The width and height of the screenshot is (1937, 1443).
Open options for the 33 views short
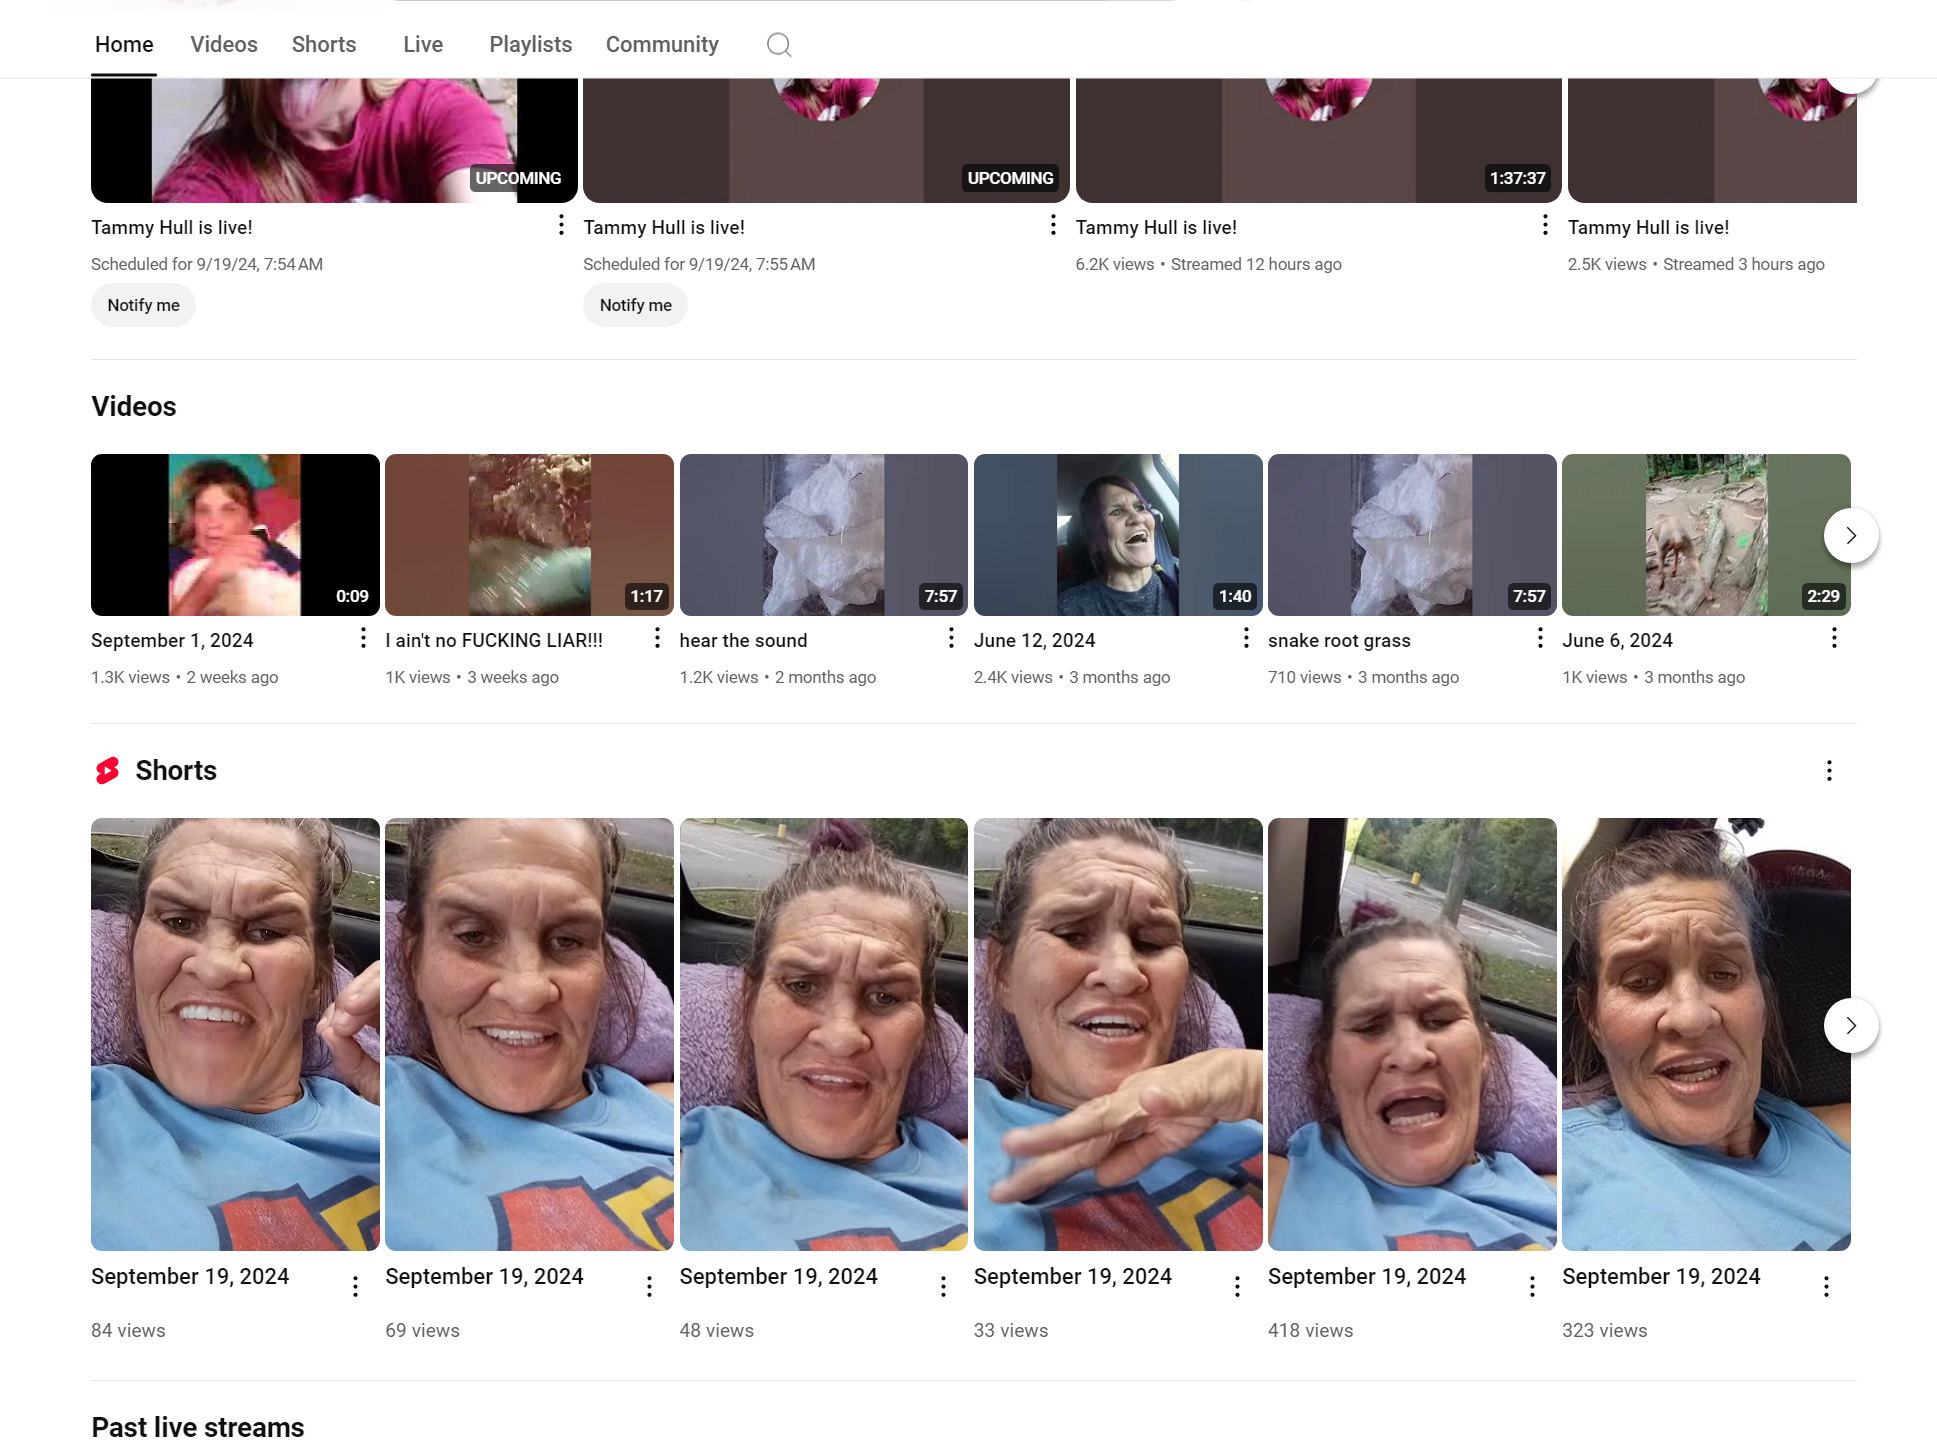point(1237,1287)
